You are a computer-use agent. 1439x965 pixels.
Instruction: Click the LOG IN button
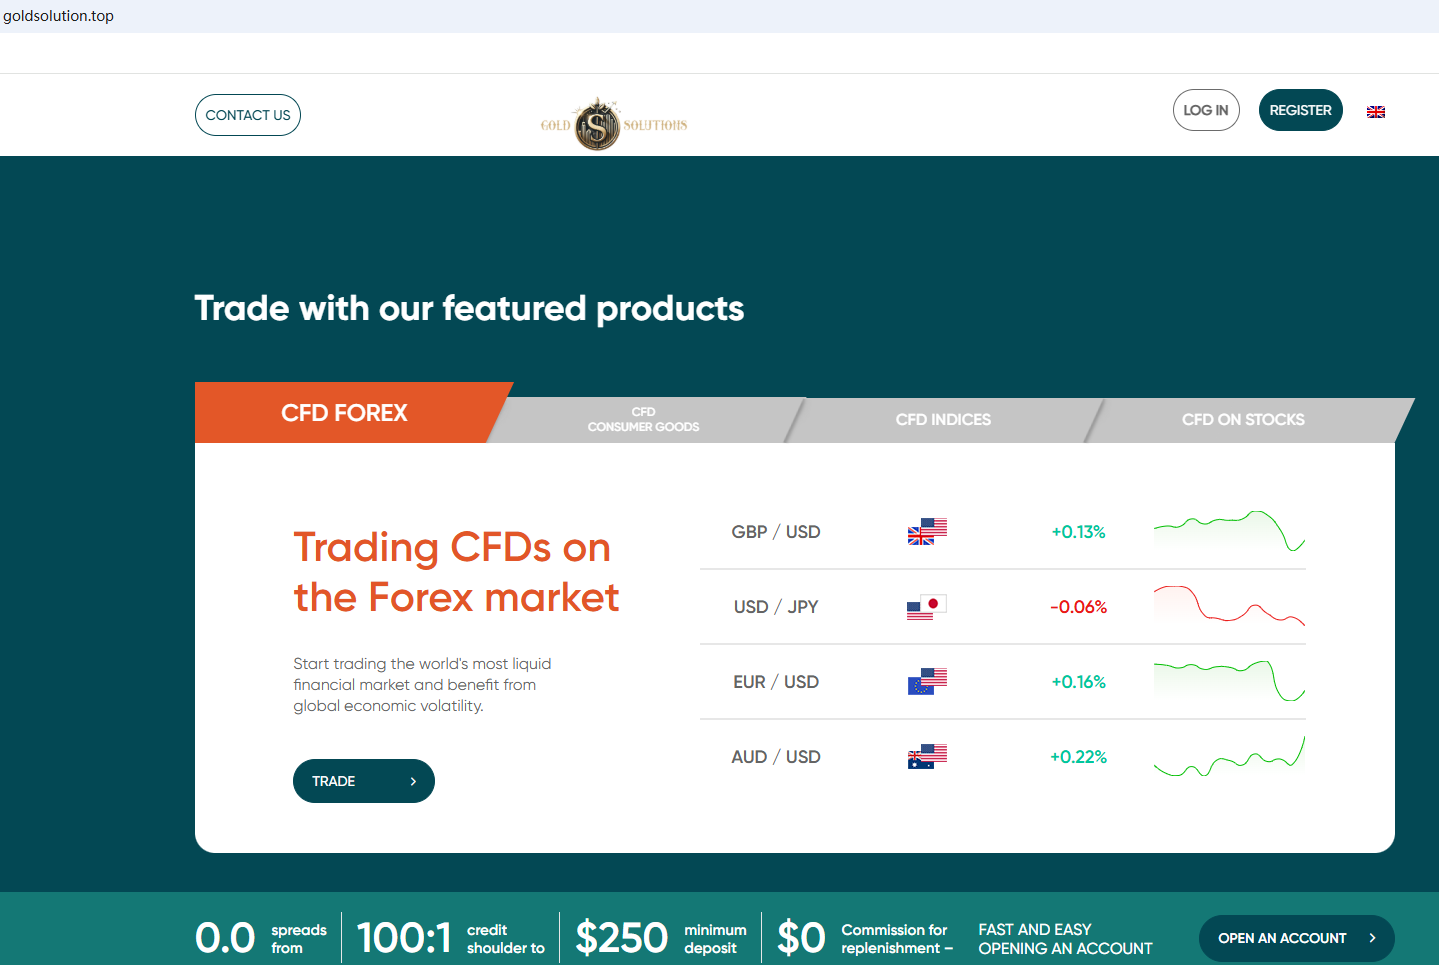pos(1206,110)
